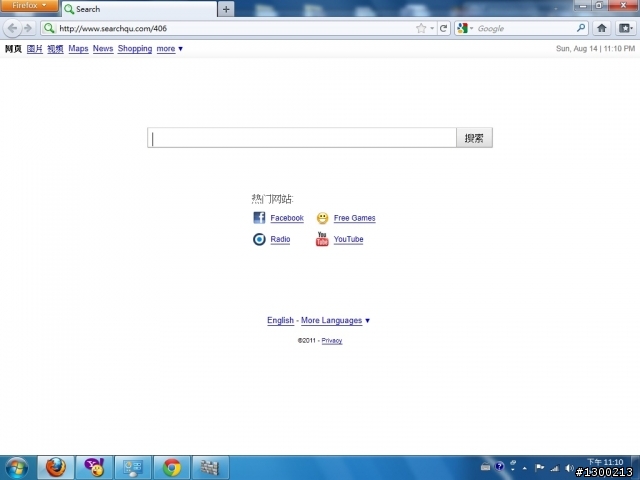Open the Privacy link in footer
640x480 pixels.
[x=332, y=340]
